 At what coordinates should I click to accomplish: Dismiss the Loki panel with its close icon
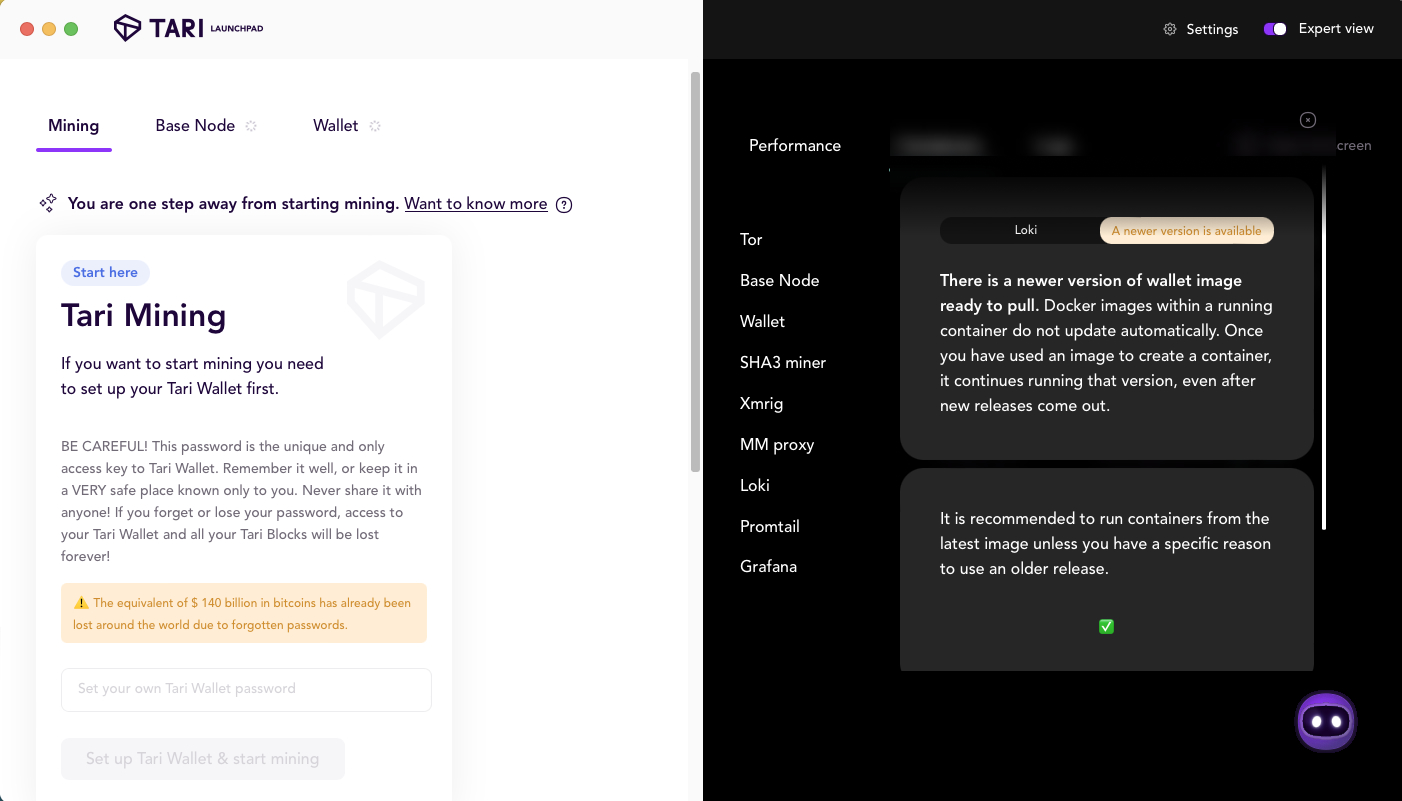[1307, 119]
